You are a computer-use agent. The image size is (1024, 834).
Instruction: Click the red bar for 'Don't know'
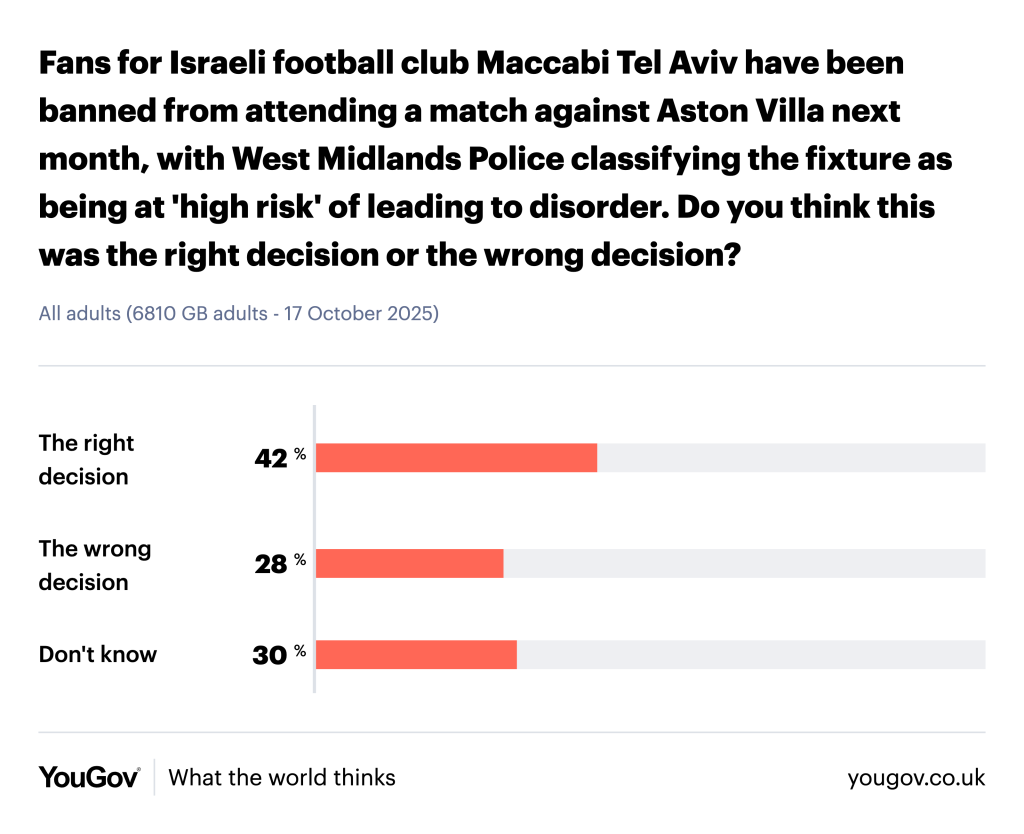[417, 655]
